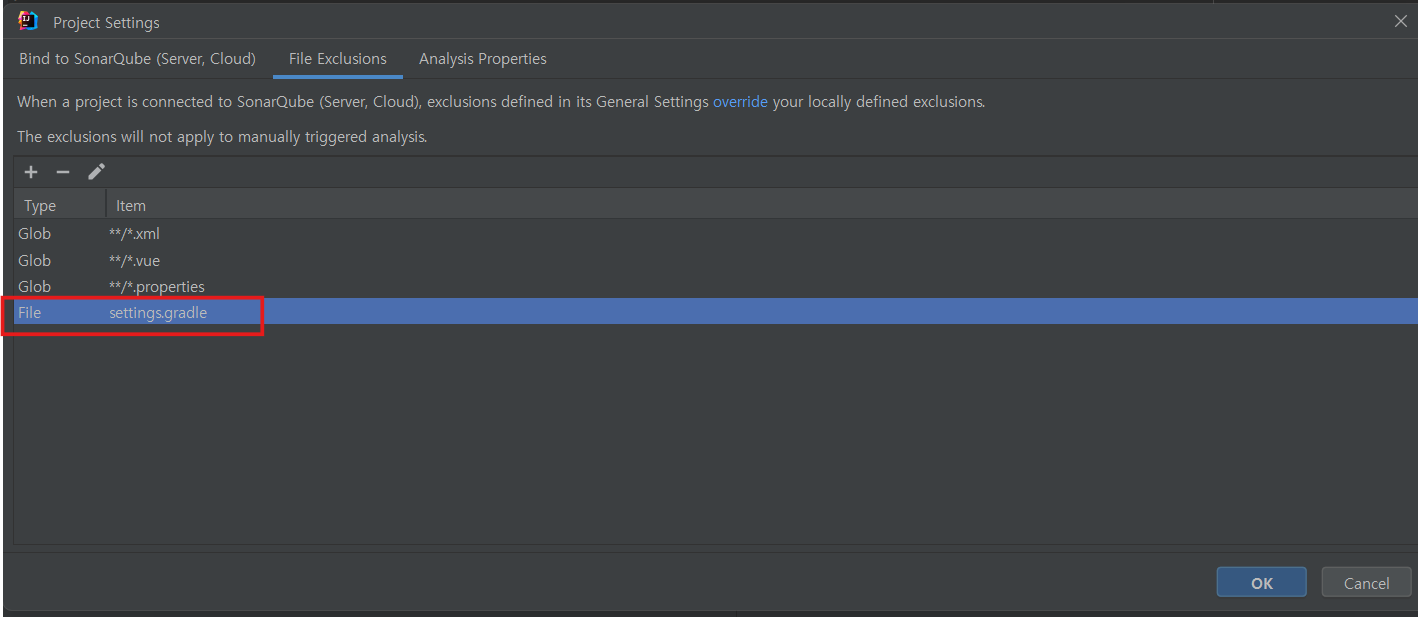Image resolution: width=1418 pixels, height=617 pixels.
Task: Click the remove exclusion minus icon
Action: tap(63, 172)
